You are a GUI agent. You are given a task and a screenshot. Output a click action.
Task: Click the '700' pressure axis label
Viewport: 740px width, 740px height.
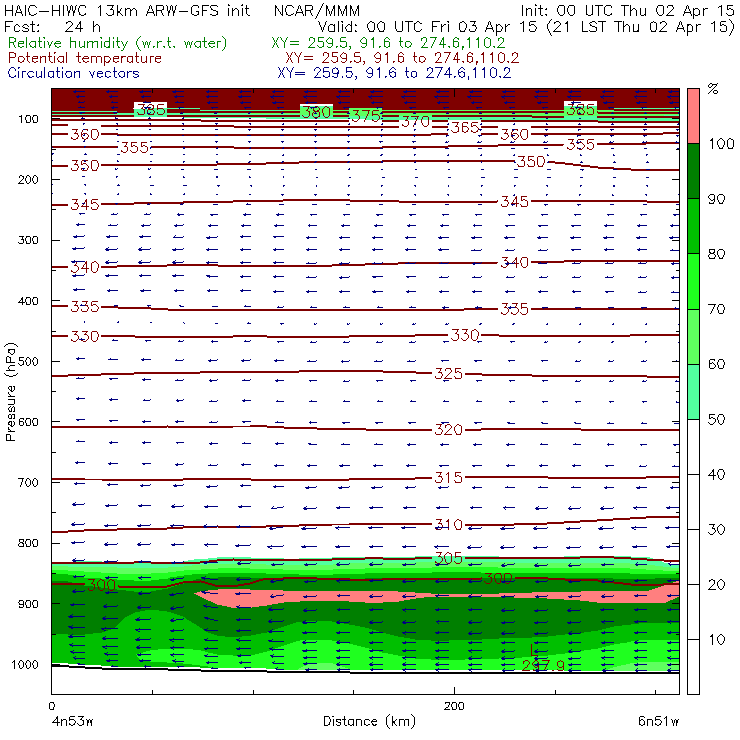pyautogui.click(x=28, y=482)
